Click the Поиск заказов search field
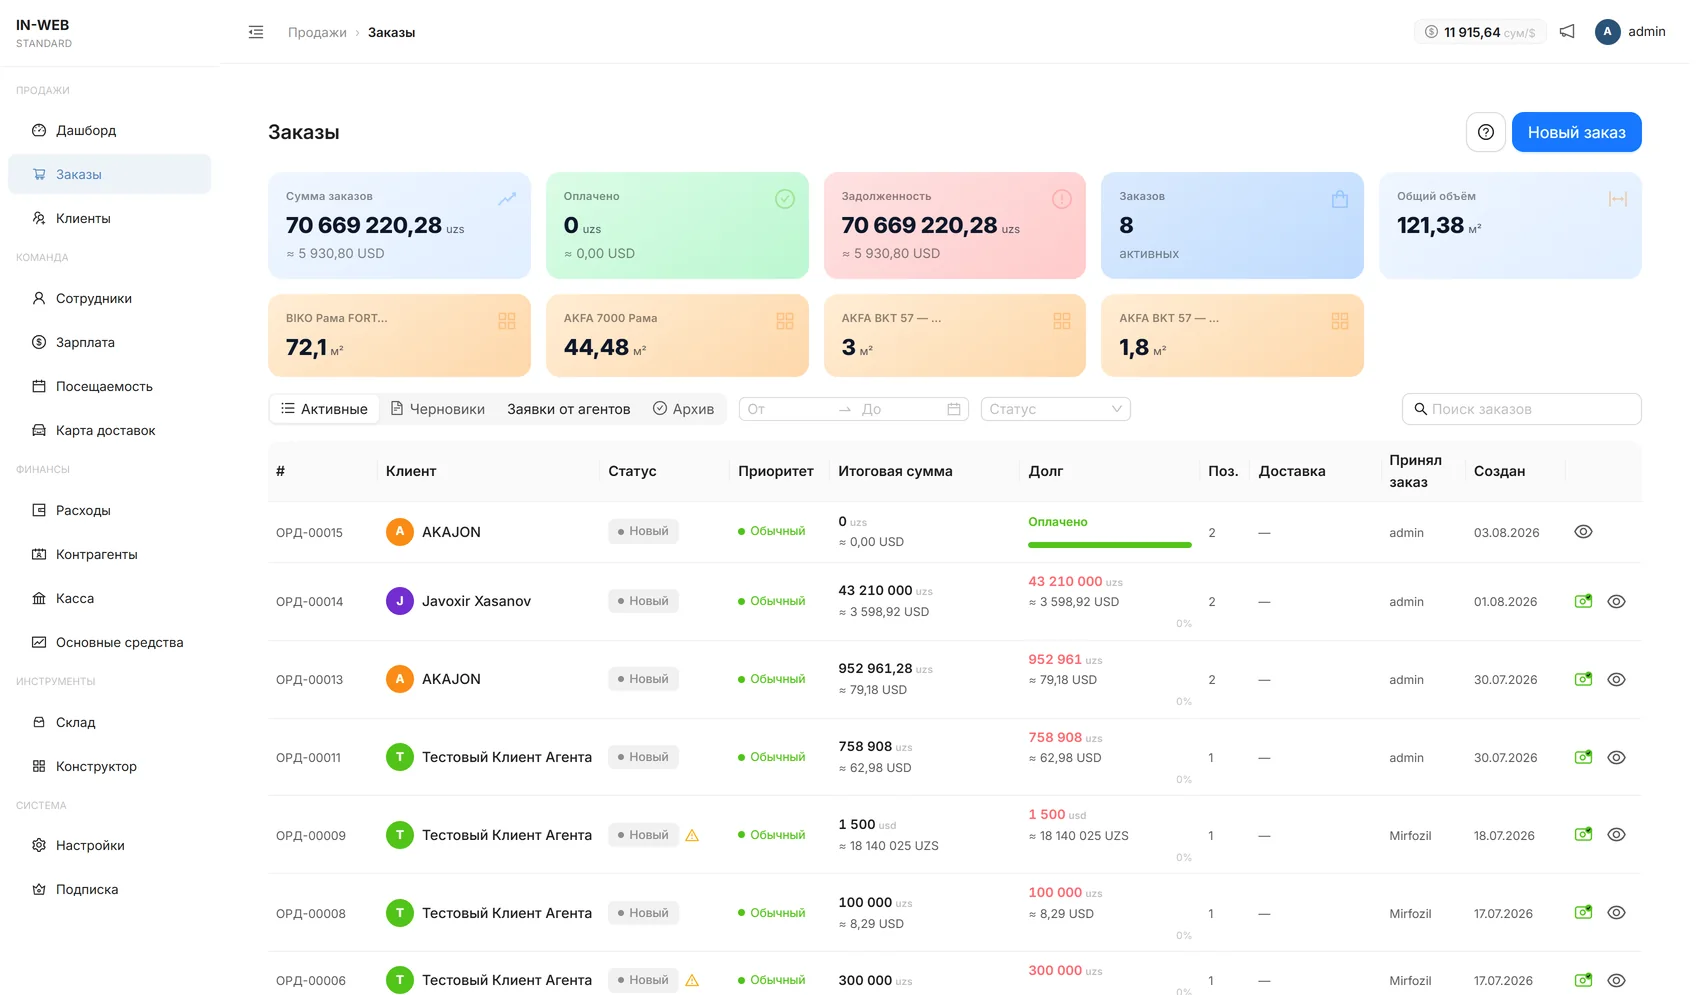This screenshot has height=995, width=1700. pos(1521,409)
